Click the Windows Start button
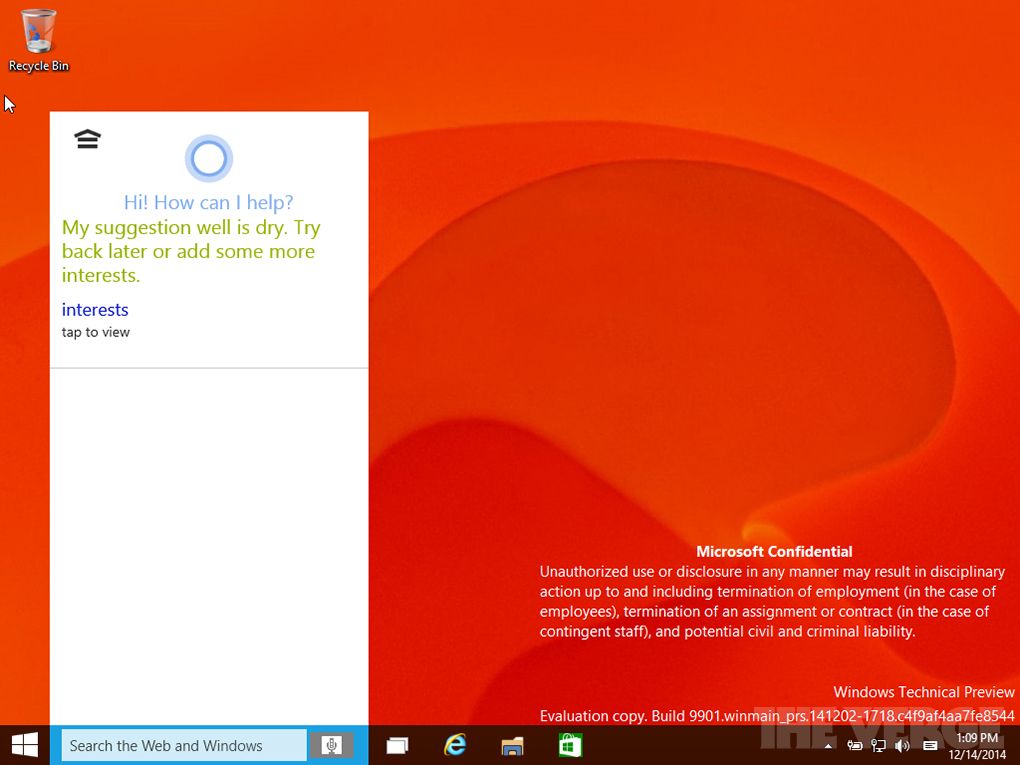 click(x=24, y=745)
